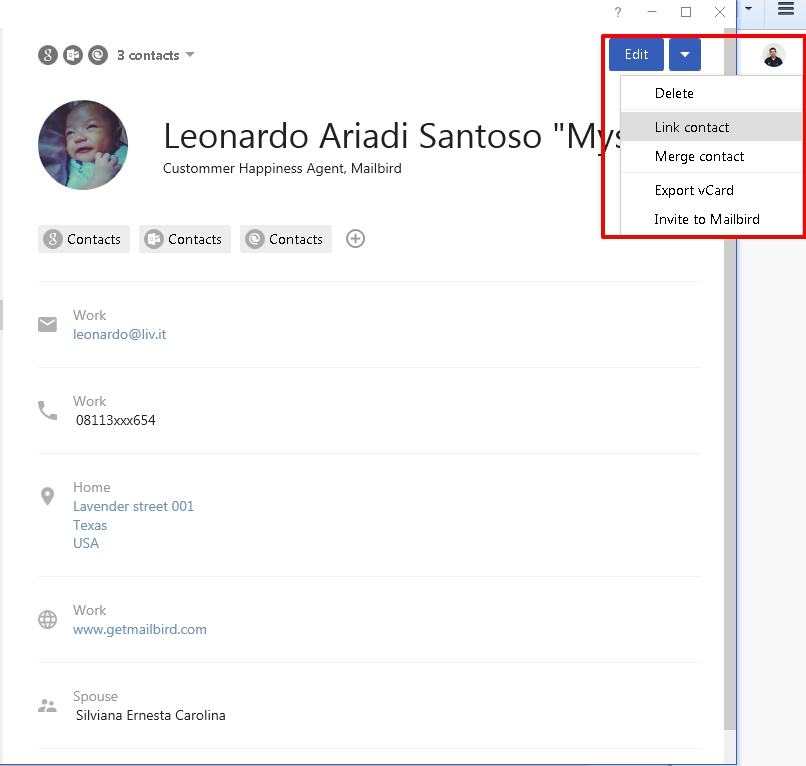
Task: Click Invite to Mailbird menu entry
Action: [x=711, y=219]
